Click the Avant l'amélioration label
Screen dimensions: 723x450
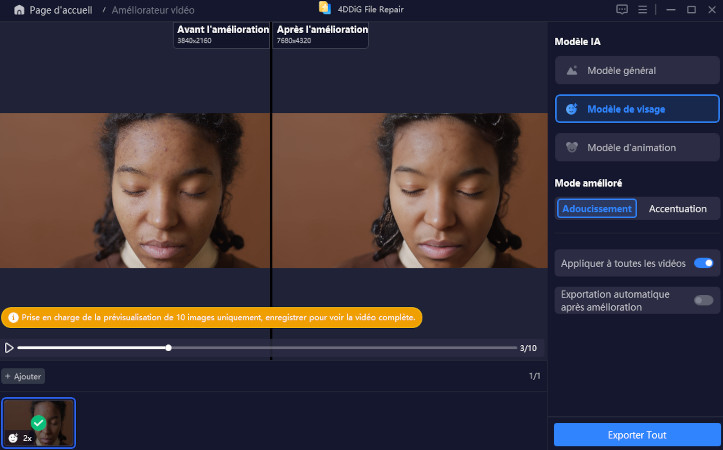(x=223, y=30)
